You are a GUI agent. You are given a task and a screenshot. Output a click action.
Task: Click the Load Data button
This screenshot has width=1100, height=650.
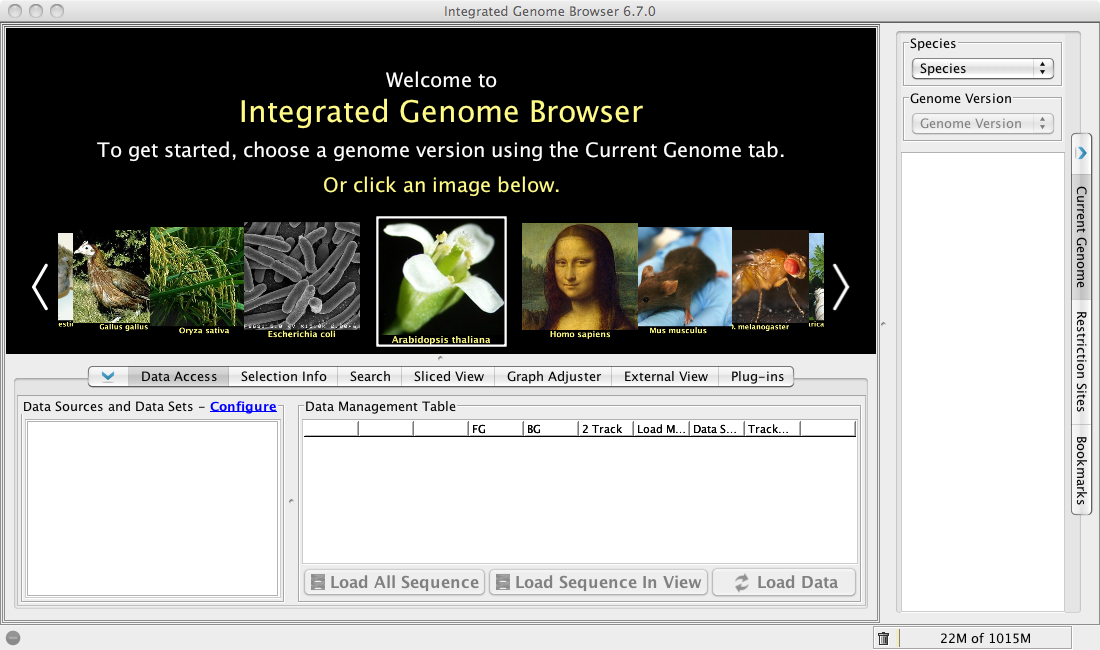point(784,582)
